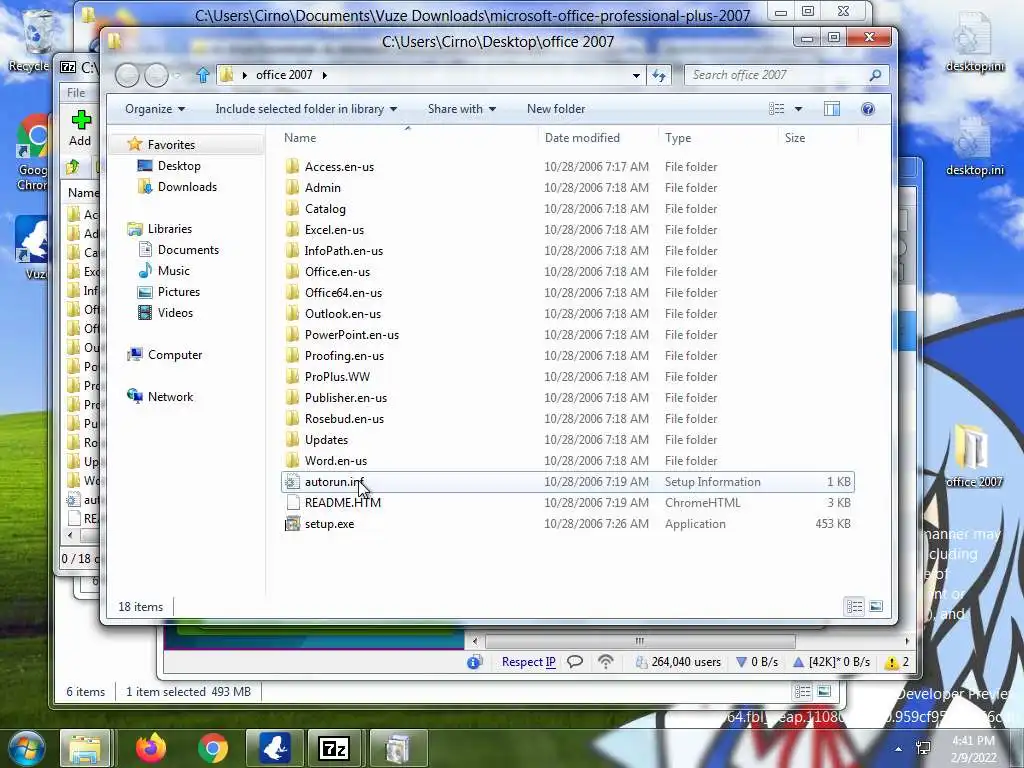Expand the office 2007 breadcrumb arrow
The width and height of the screenshot is (1024, 768).
click(x=325, y=75)
